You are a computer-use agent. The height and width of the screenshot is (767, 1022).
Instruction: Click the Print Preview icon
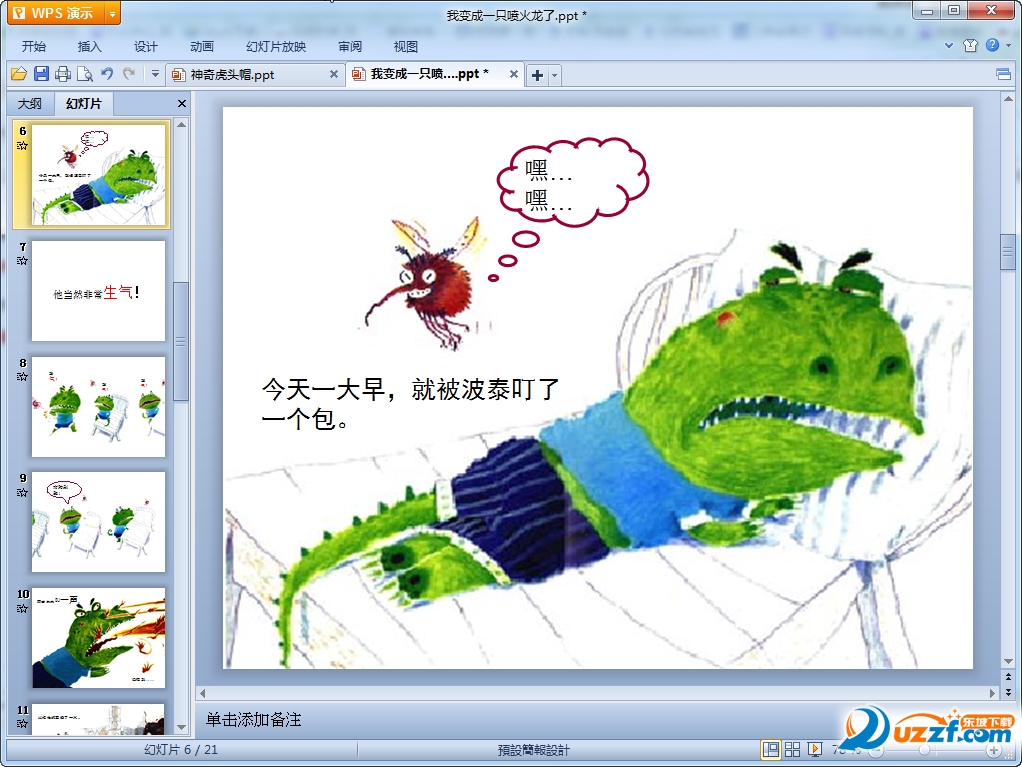click(x=85, y=74)
